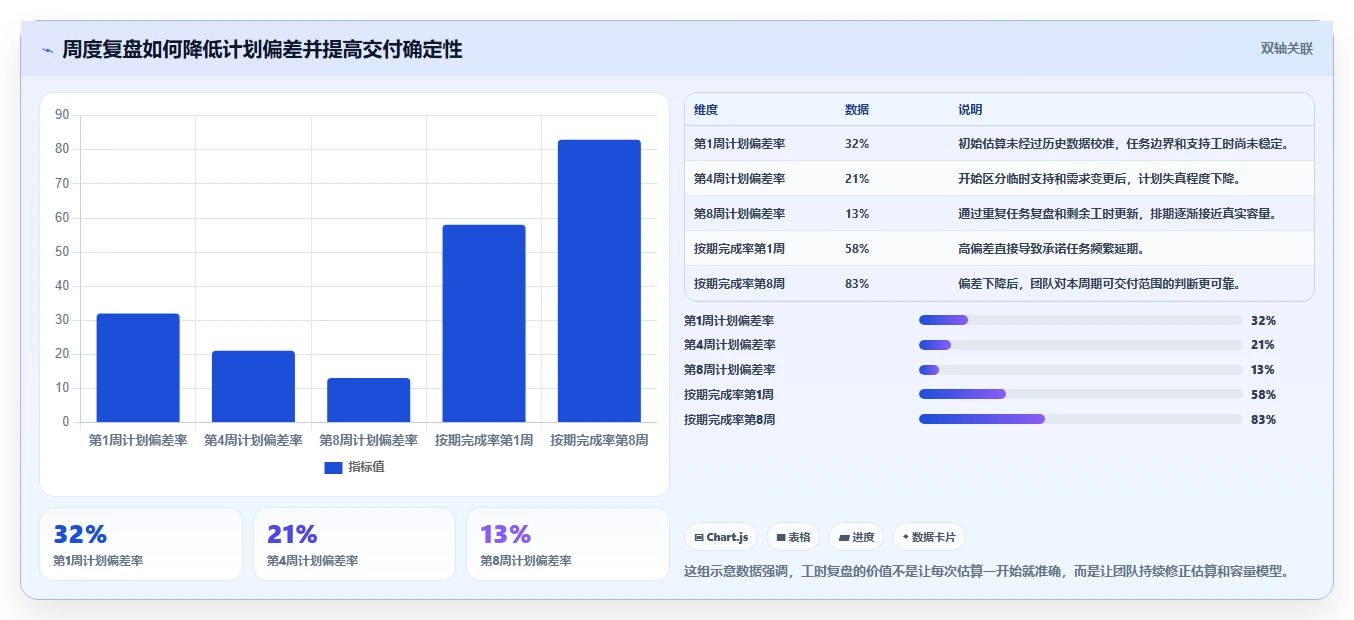This screenshot has height=620, width=1354.
Task: Select the 数据卡片 tag chip
Action: click(x=929, y=537)
